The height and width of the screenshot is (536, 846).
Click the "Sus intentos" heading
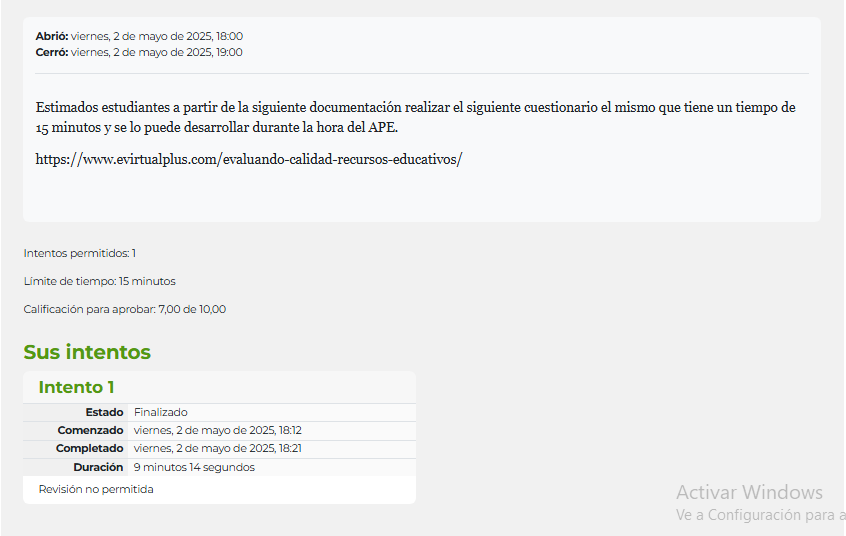click(87, 352)
